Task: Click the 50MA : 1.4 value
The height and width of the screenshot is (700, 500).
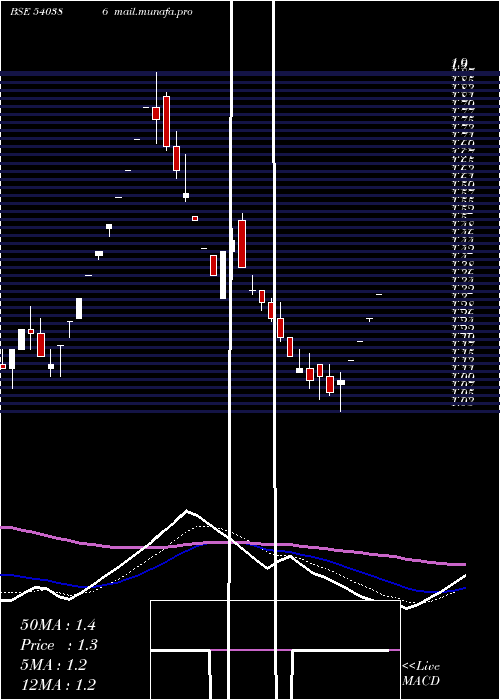Action: click(58, 625)
